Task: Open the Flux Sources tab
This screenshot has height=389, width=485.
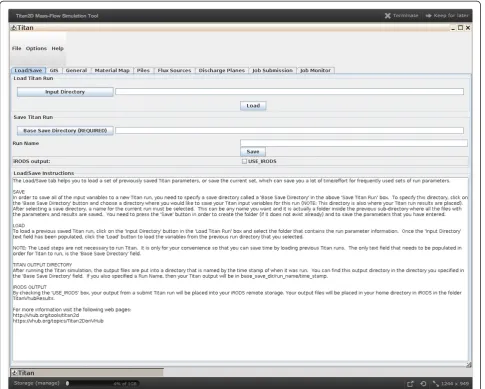Action: (x=174, y=70)
